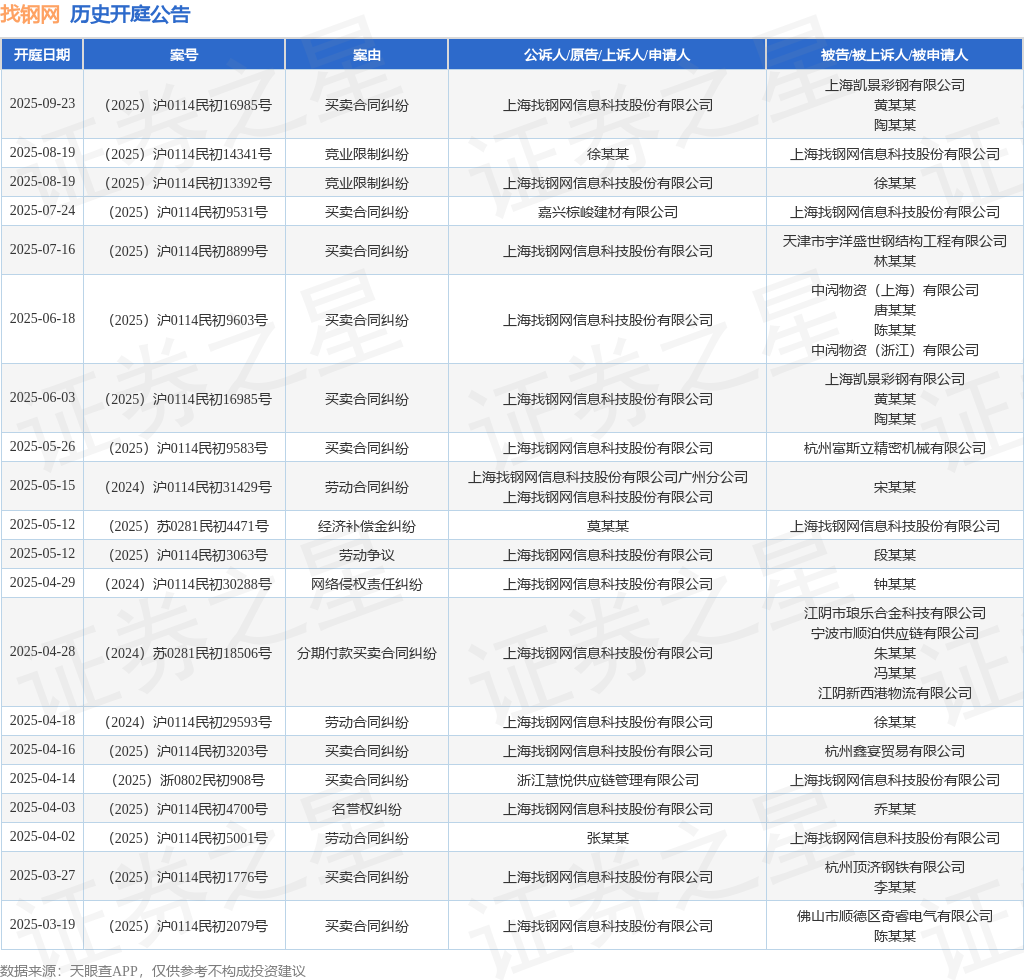Select date cell 2025-06-18
The width and height of the screenshot is (1024, 980).
coord(42,319)
